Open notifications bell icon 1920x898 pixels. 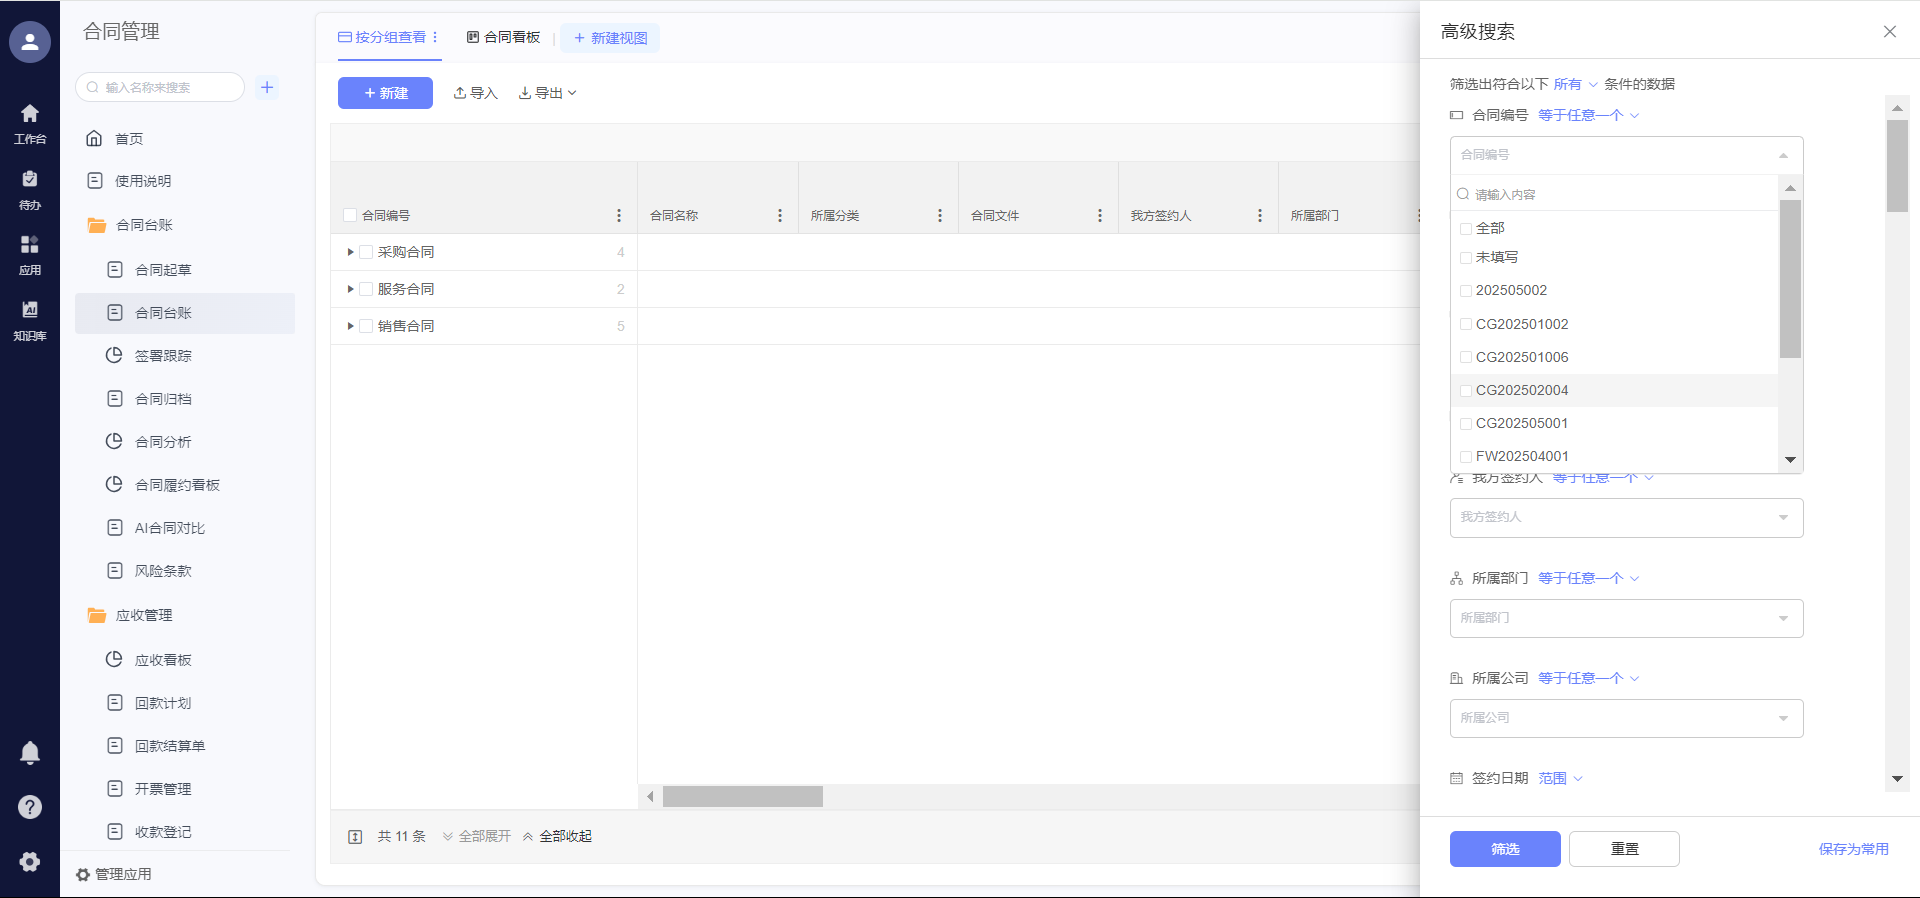(x=30, y=752)
